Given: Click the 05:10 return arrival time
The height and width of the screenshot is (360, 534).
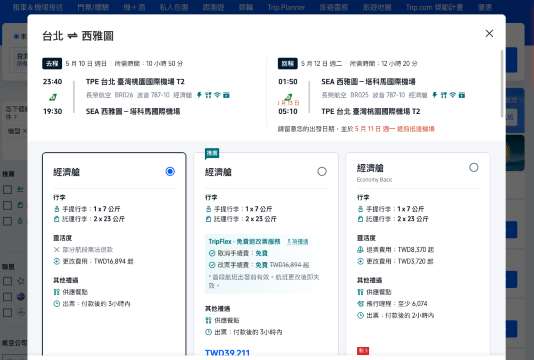Looking at the screenshot, I should (x=288, y=111).
